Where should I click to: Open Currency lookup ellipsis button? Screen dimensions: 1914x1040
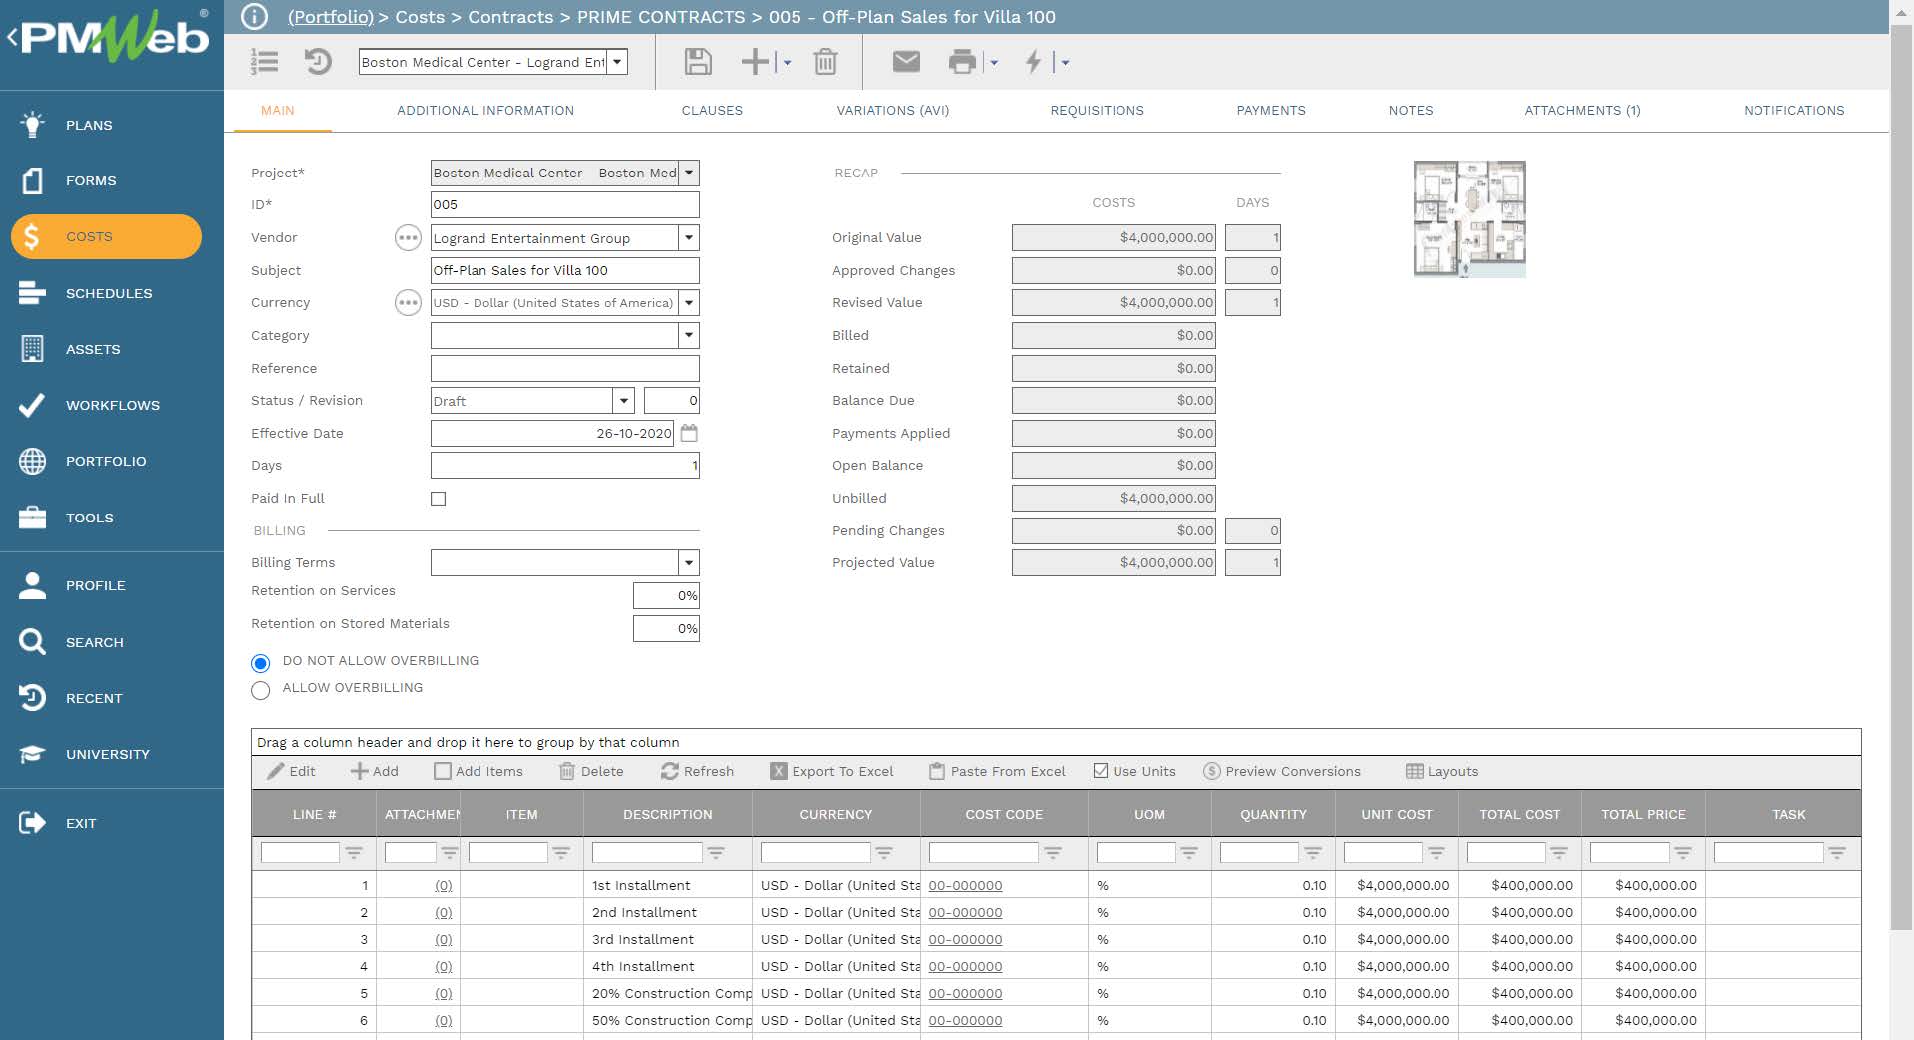(x=408, y=303)
